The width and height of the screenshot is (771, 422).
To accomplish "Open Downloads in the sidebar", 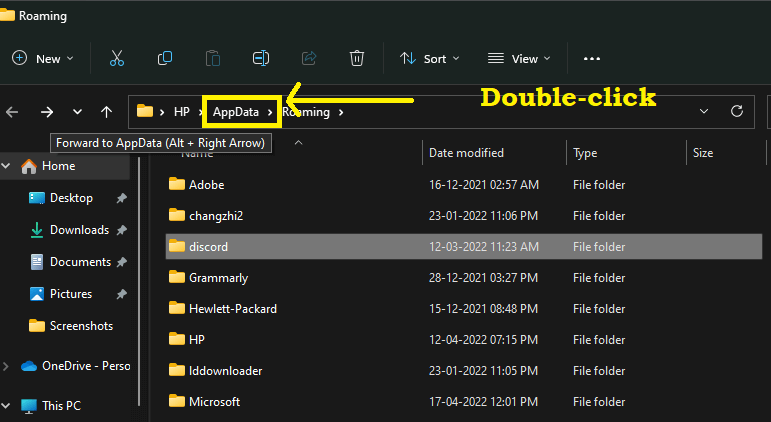I will tap(79, 230).
